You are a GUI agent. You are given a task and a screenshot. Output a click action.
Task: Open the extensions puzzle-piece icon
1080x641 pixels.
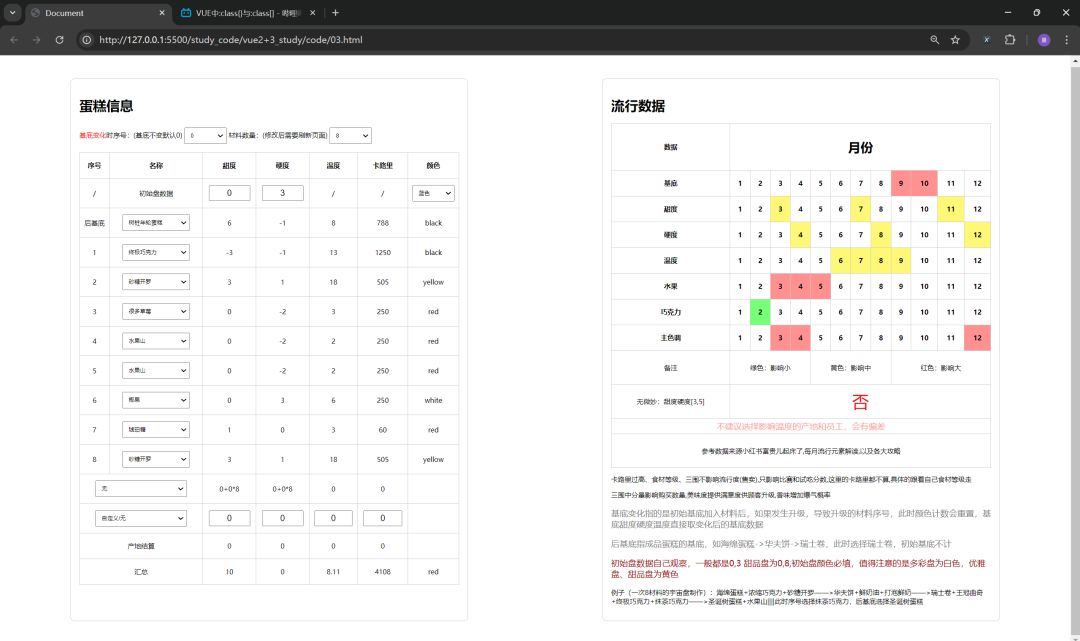click(x=1010, y=40)
